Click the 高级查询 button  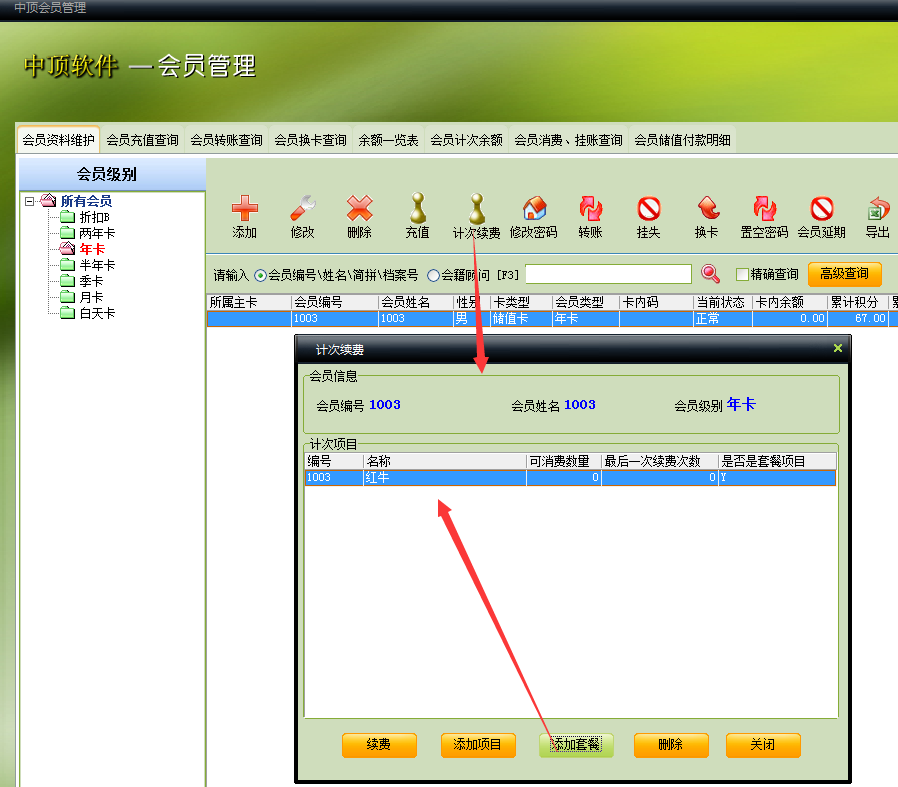click(x=845, y=274)
